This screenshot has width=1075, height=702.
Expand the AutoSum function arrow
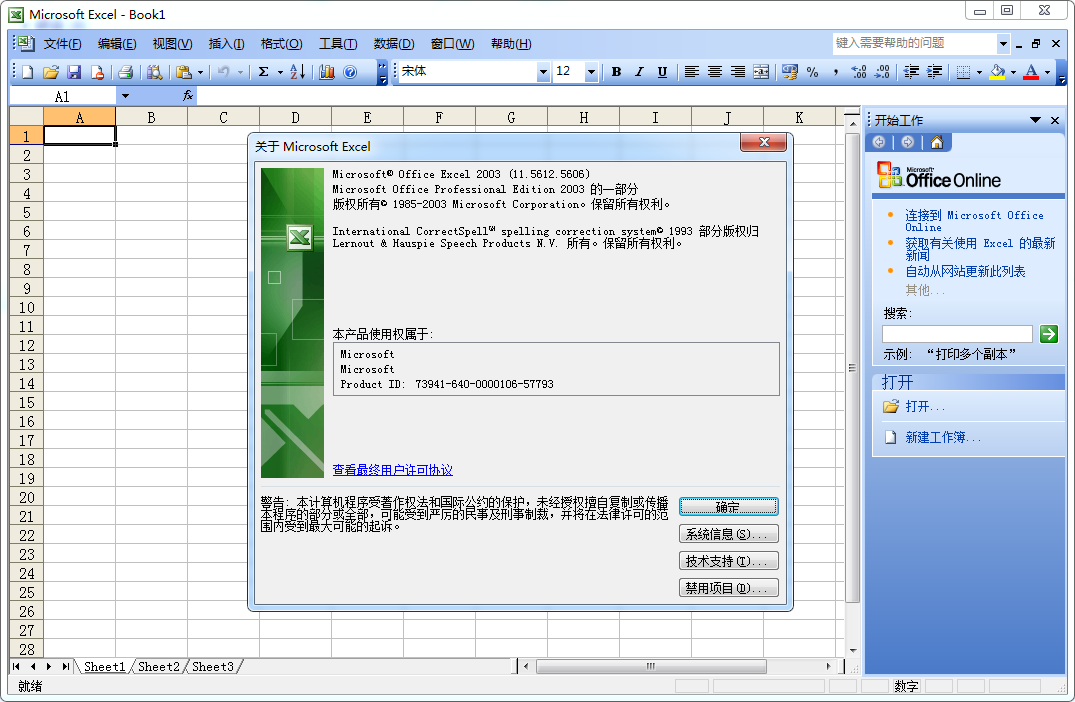(280, 72)
